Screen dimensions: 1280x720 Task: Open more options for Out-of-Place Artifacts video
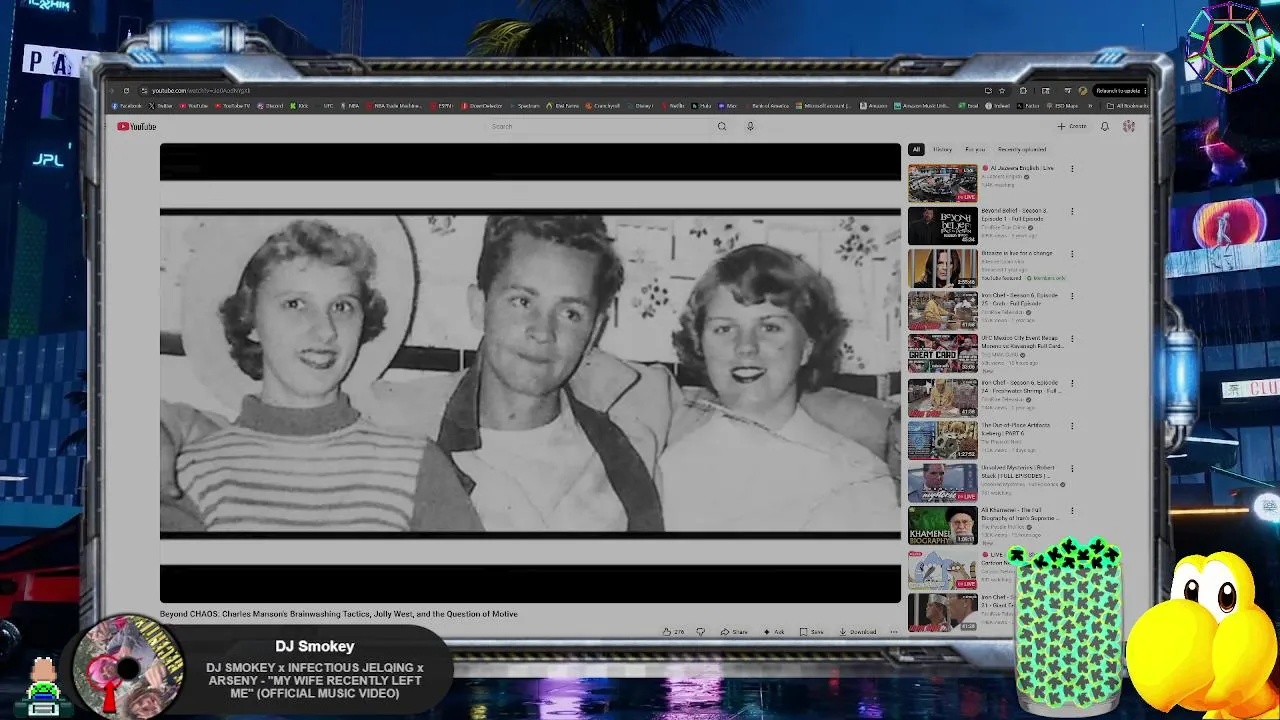click(1072, 426)
